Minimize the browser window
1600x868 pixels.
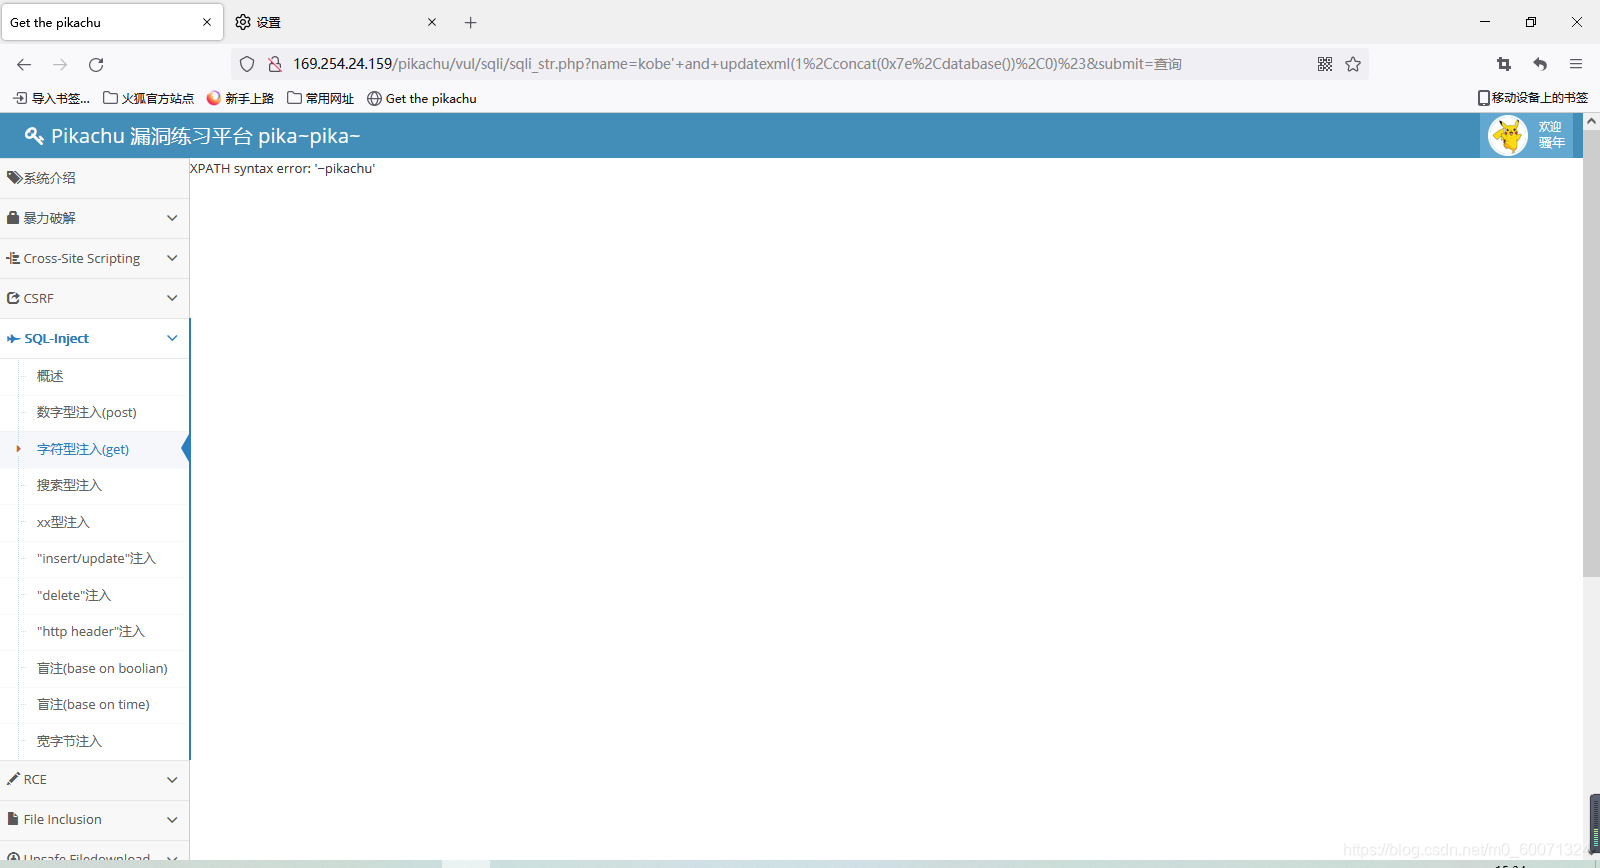point(1485,22)
